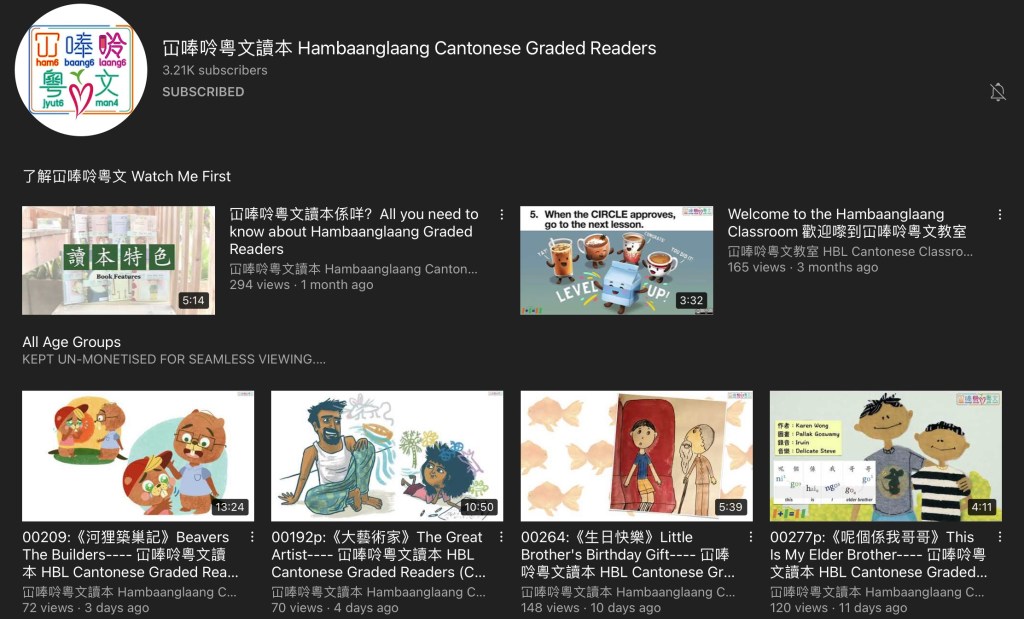Open options menu for 'Welcome to the Hambaanglaang Classroom' video

pos(999,215)
